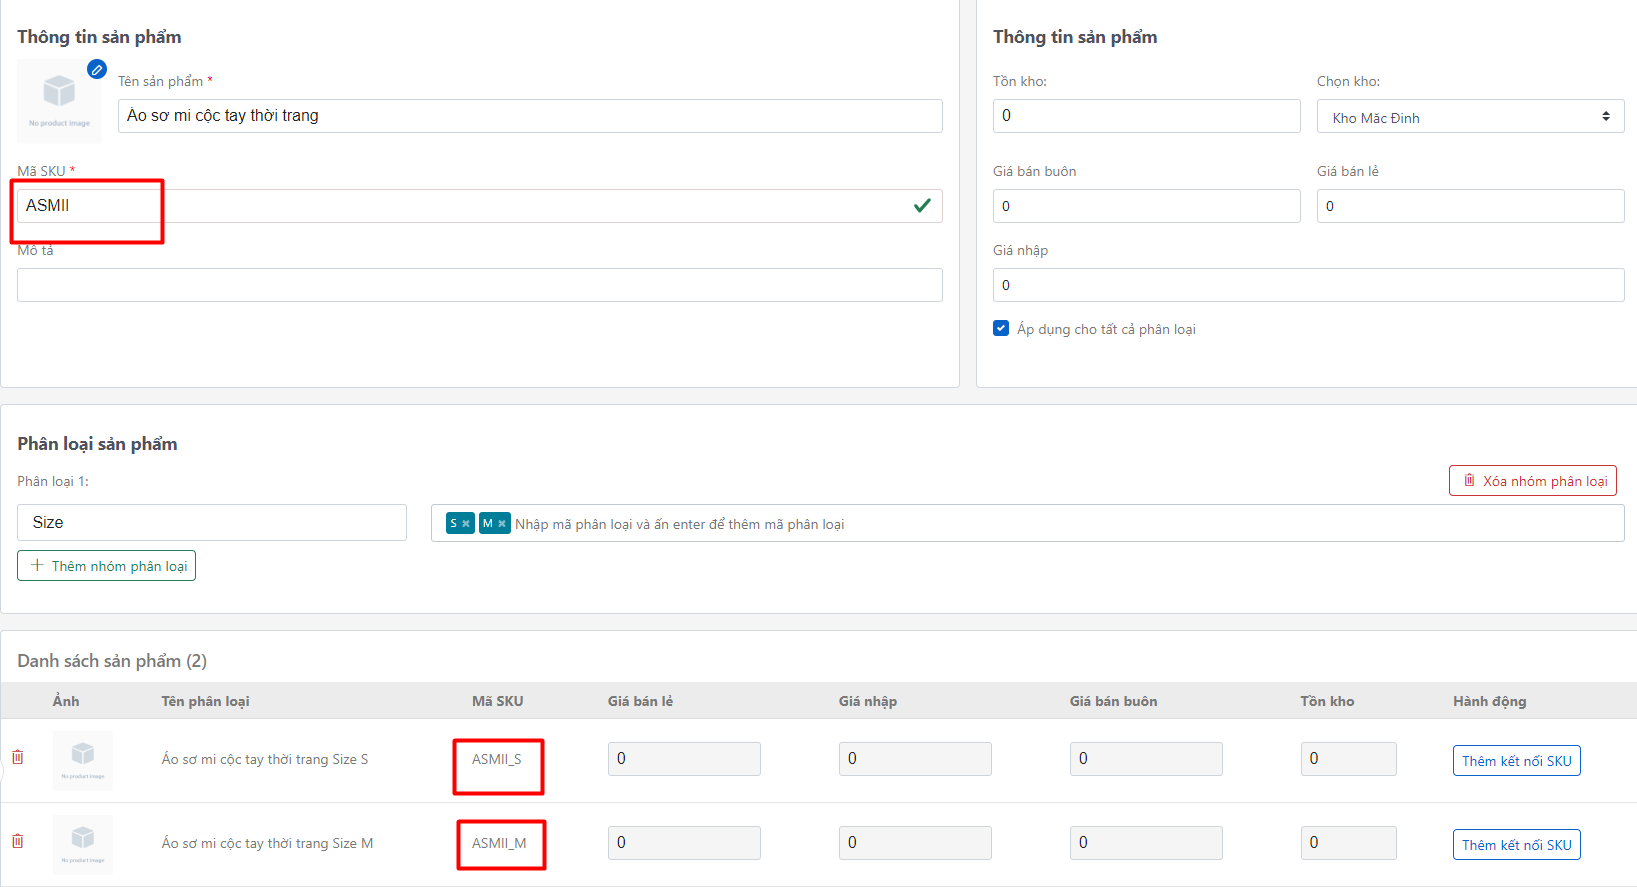The width and height of the screenshot is (1637, 887).
Task: Click the Mô tả description field
Action: 480,285
